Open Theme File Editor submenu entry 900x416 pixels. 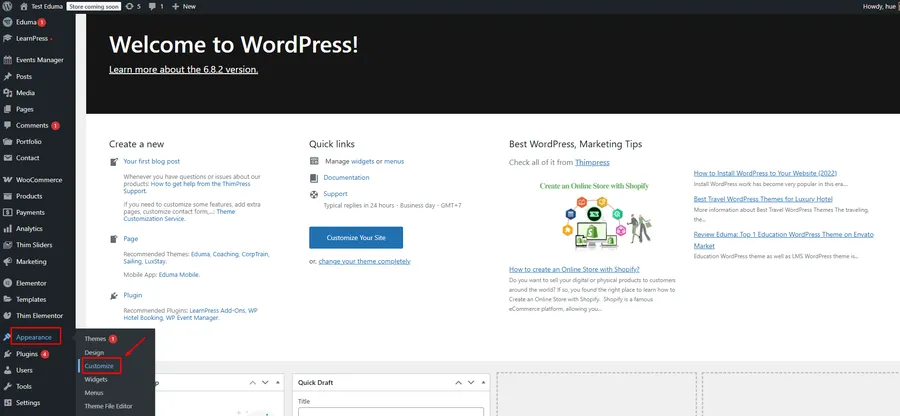108,406
